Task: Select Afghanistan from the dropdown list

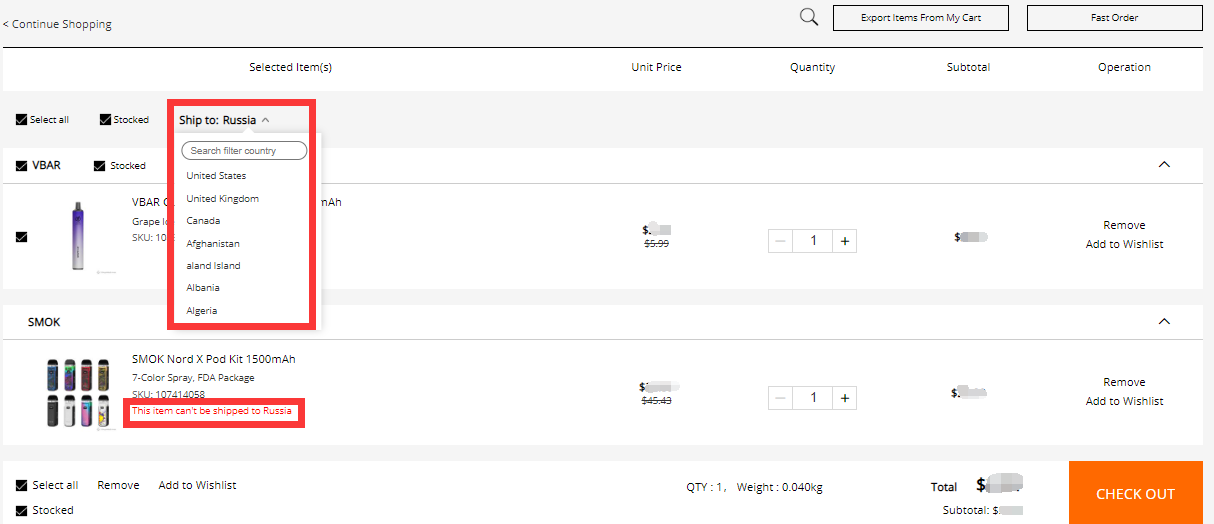Action: [x=213, y=244]
